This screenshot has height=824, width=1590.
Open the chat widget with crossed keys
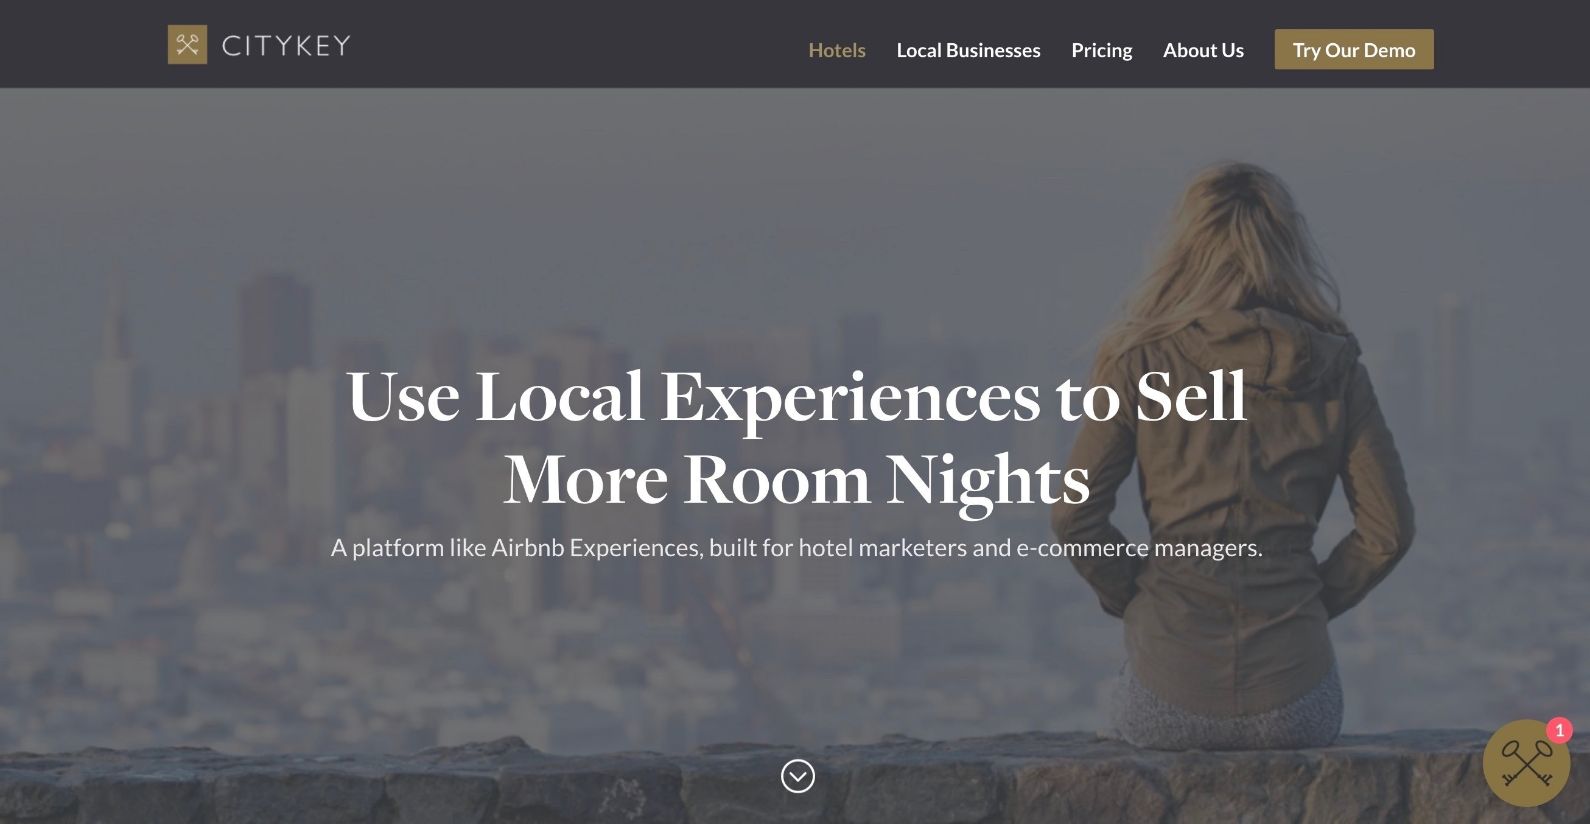point(1526,763)
